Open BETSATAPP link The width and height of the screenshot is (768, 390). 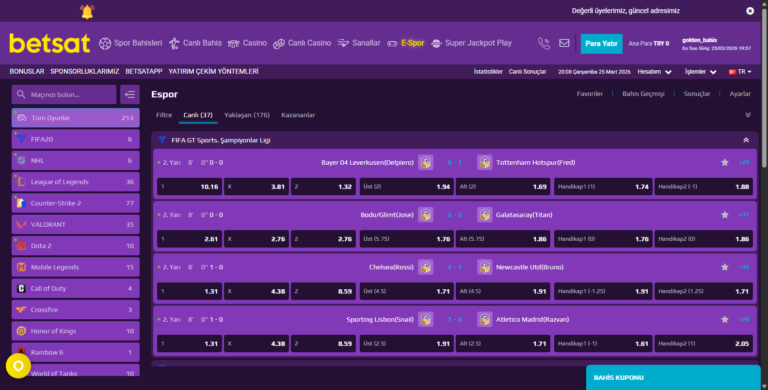click(144, 72)
